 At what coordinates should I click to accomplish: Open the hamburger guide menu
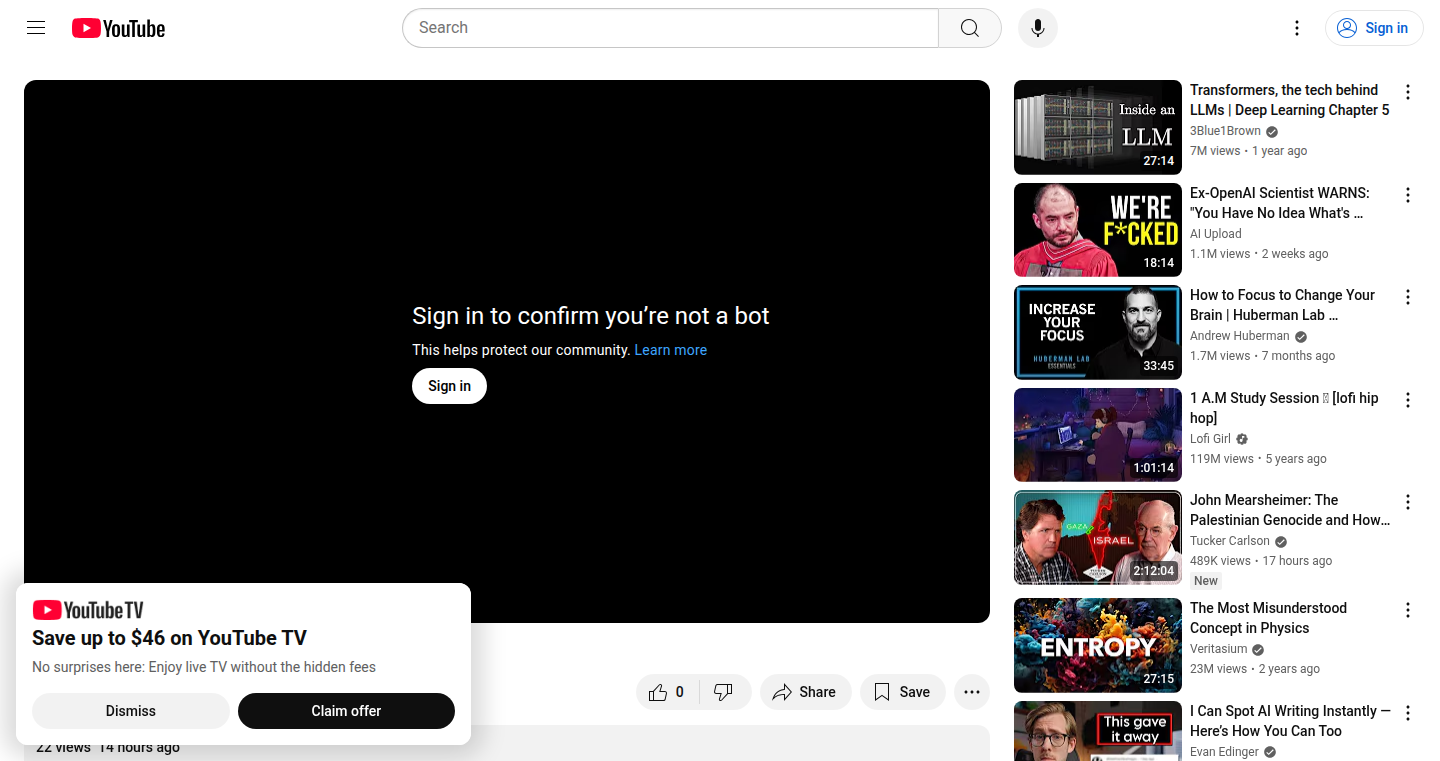coord(36,28)
